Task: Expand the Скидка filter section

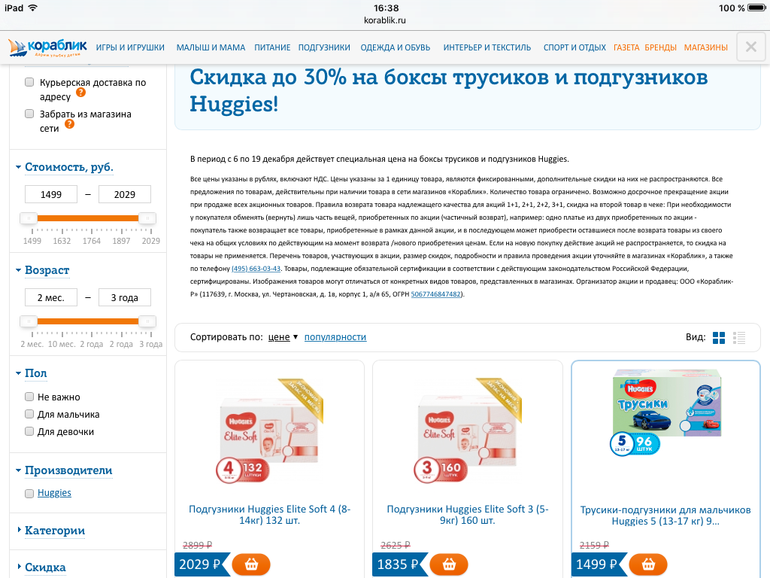Action: pos(45,567)
